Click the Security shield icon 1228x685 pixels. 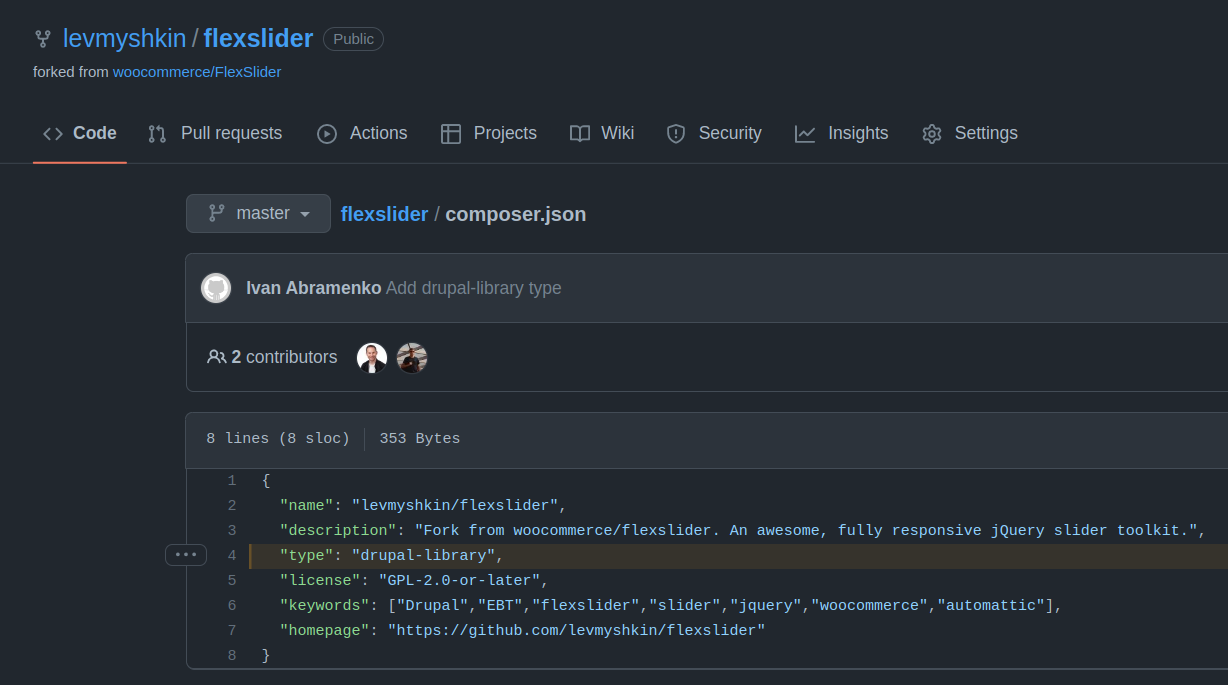[x=676, y=132]
